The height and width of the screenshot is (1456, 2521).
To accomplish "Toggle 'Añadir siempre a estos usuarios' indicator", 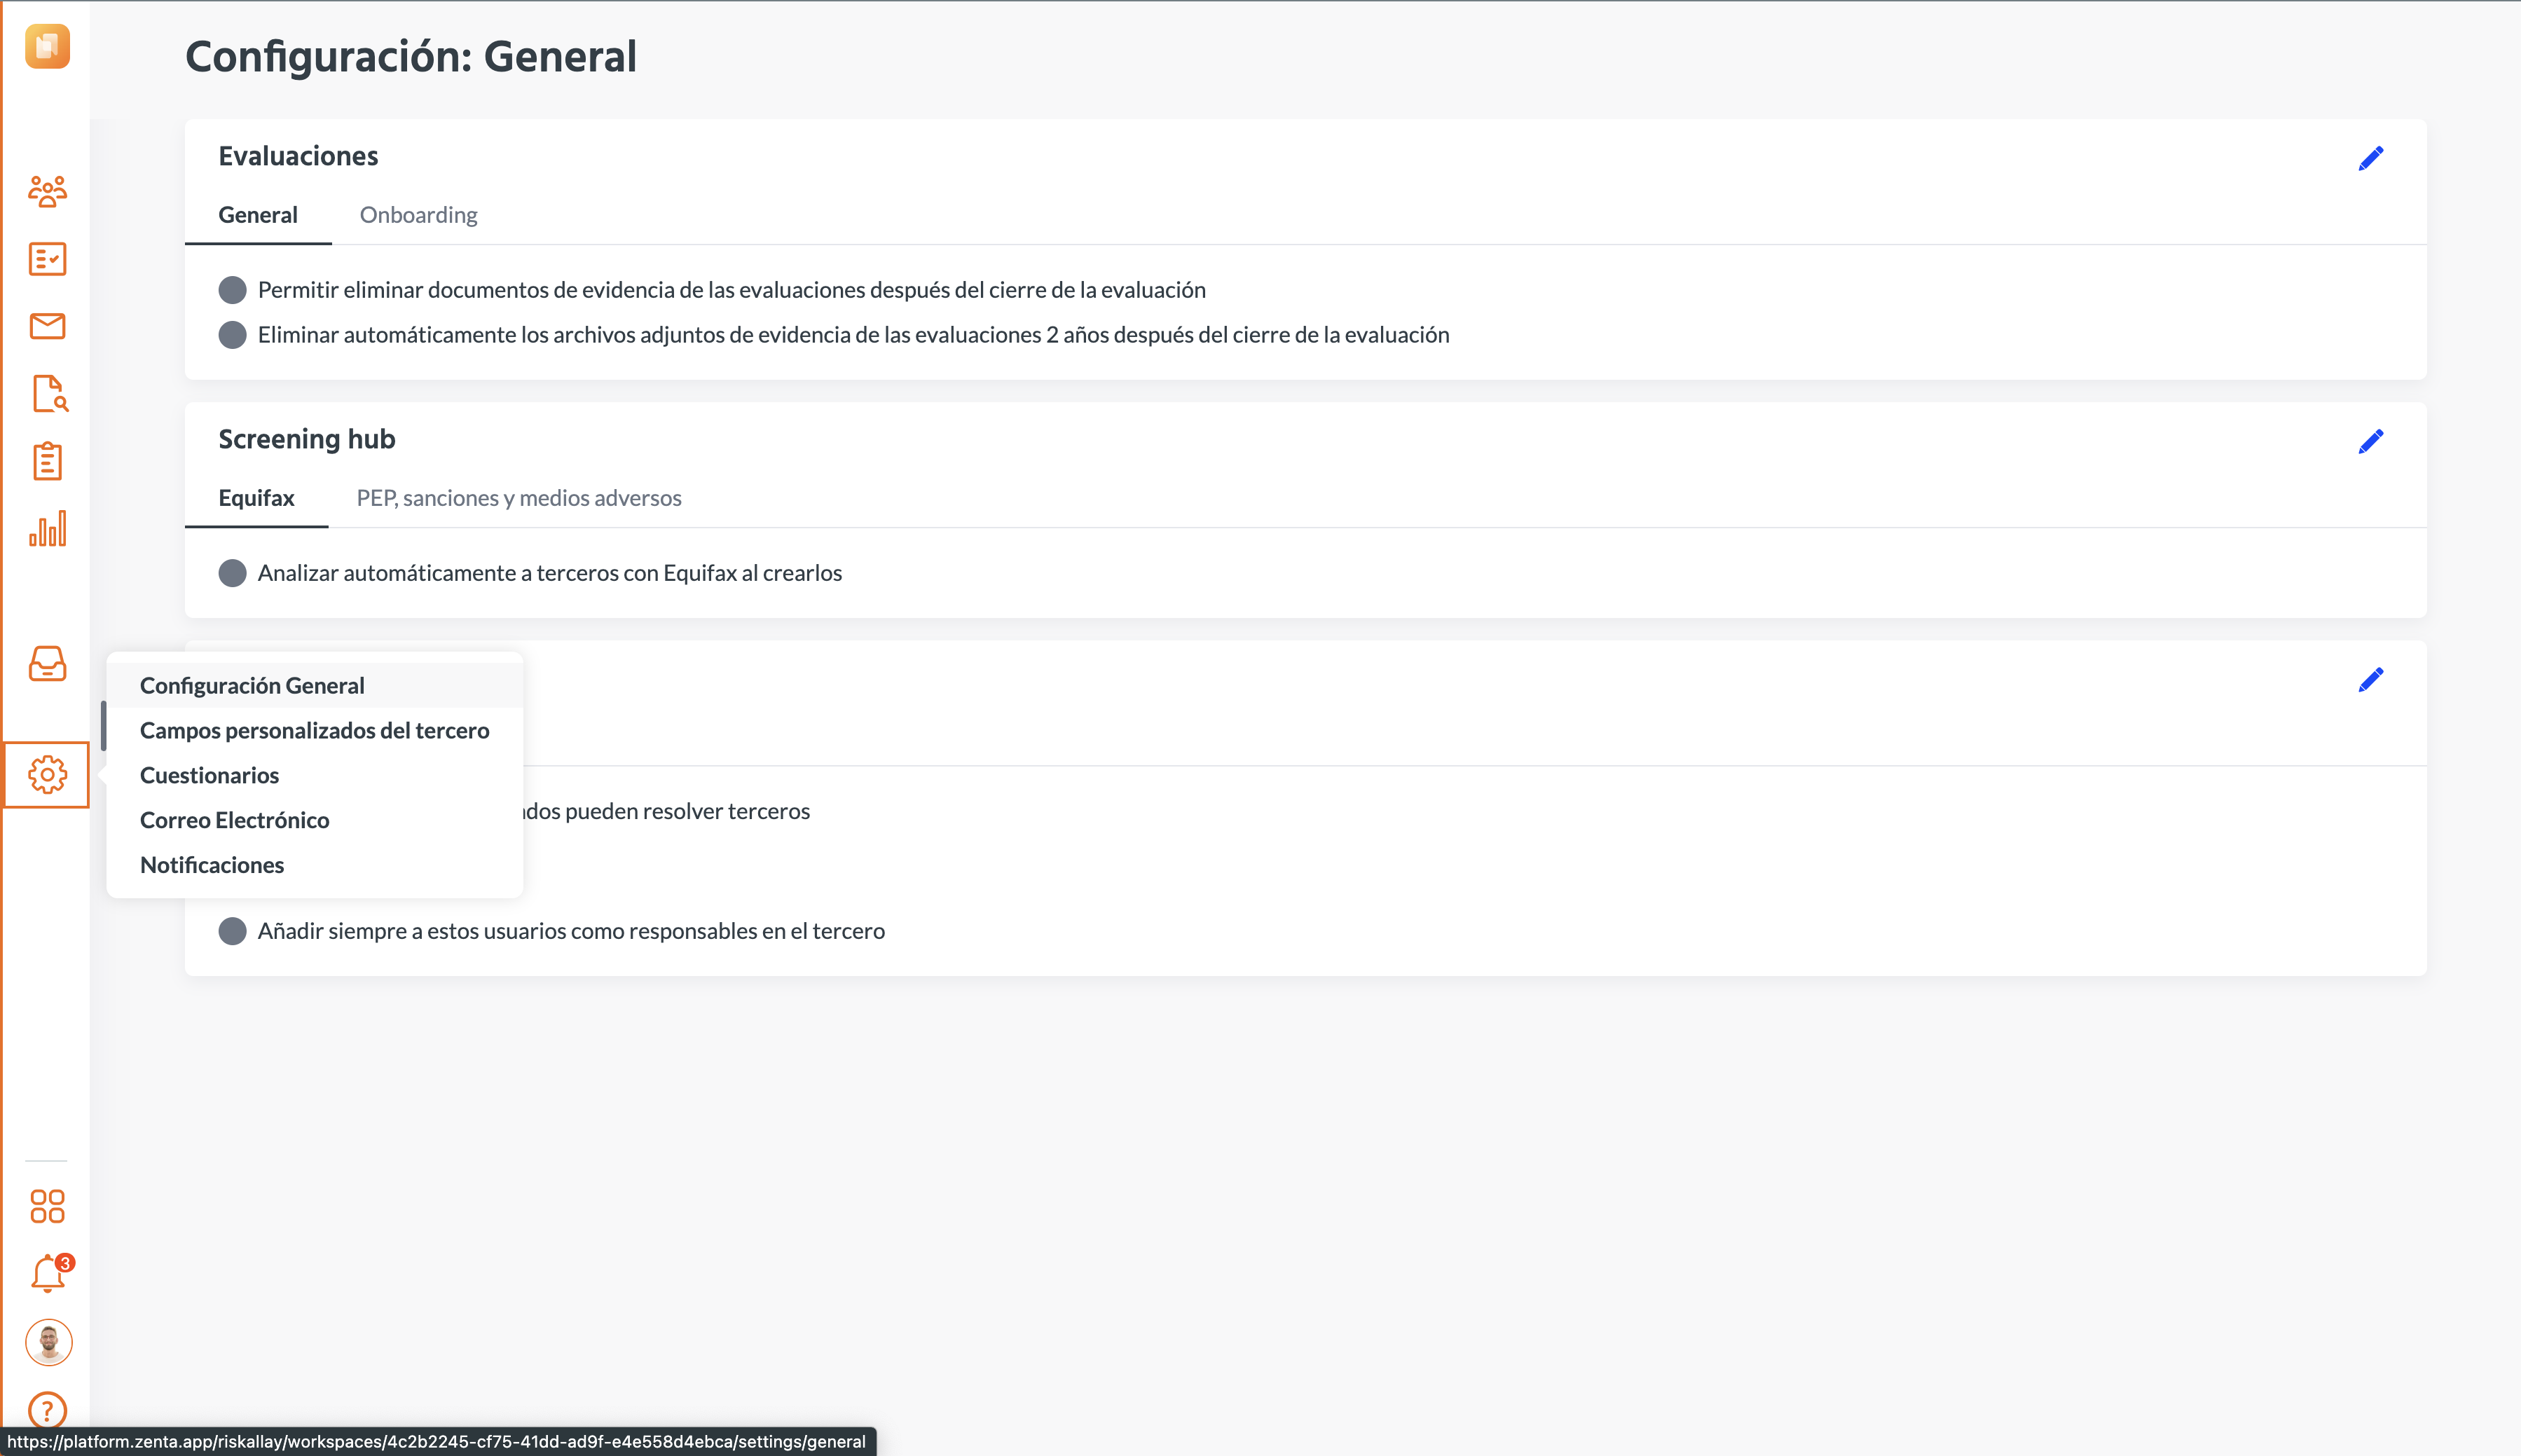I will coord(232,931).
